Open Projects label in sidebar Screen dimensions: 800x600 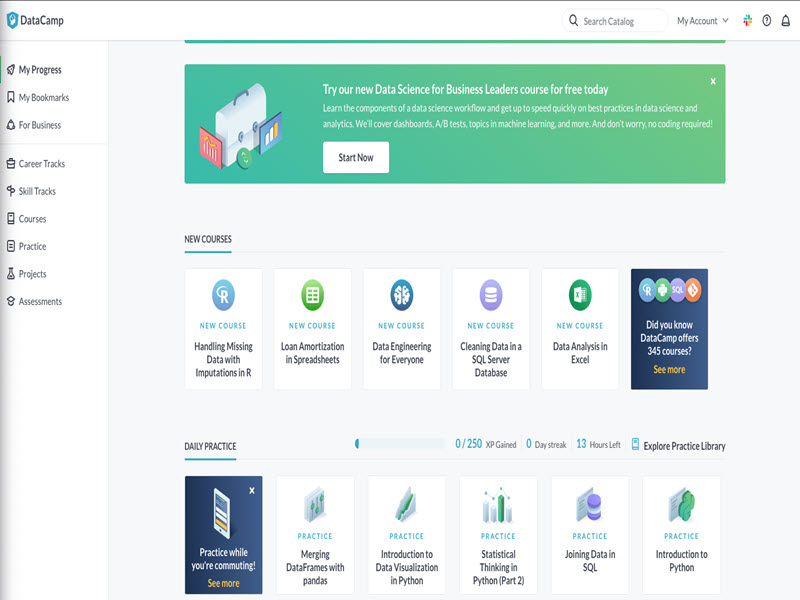32,274
